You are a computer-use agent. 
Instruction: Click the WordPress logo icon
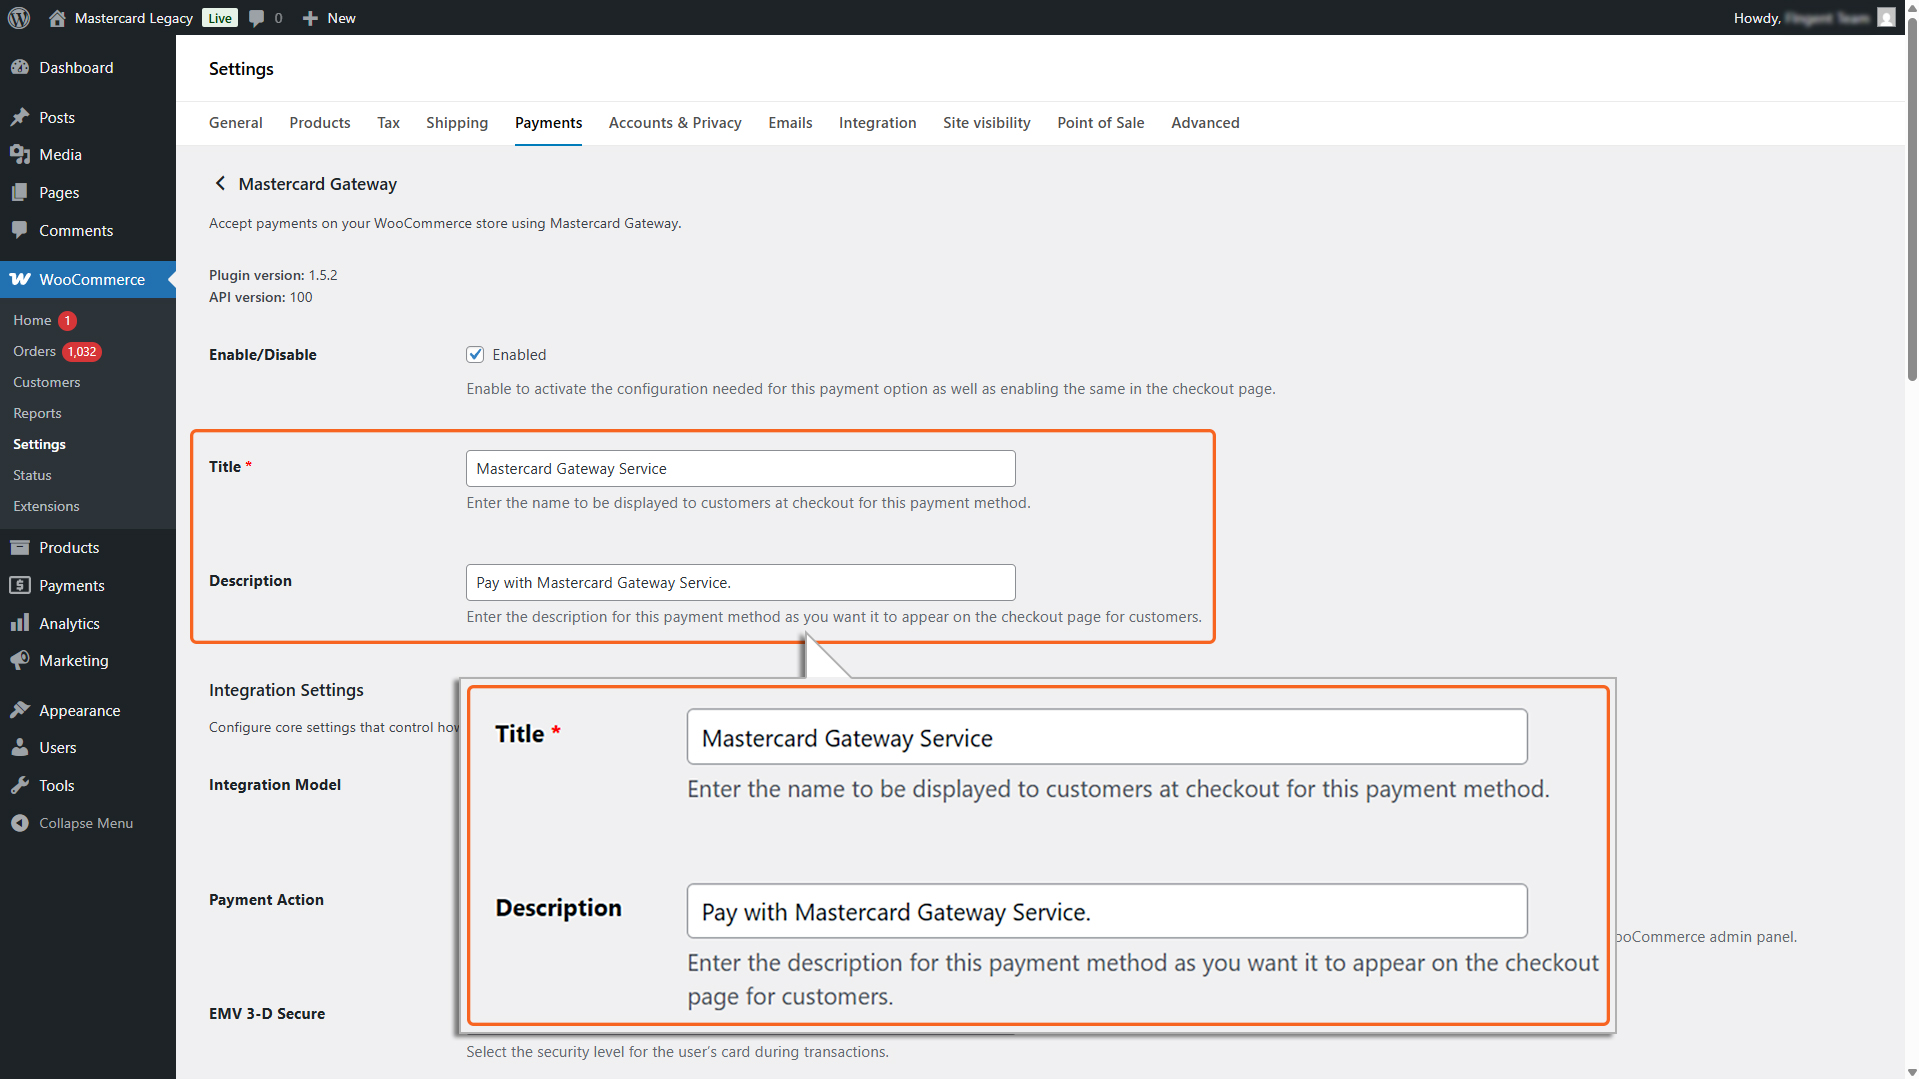[x=19, y=18]
